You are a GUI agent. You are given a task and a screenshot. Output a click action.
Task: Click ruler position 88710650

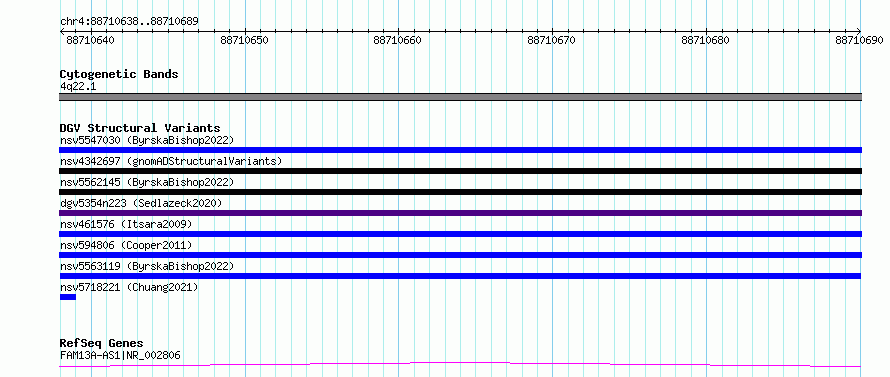(244, 40)
